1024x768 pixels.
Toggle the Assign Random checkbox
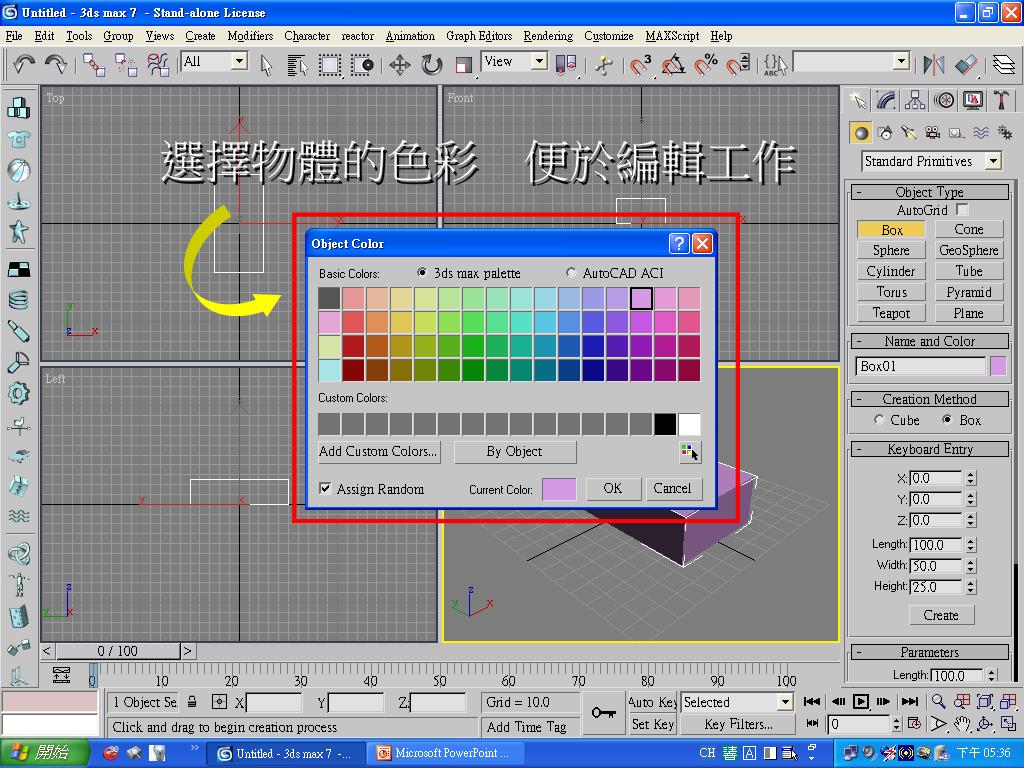[x=325, y=488]
